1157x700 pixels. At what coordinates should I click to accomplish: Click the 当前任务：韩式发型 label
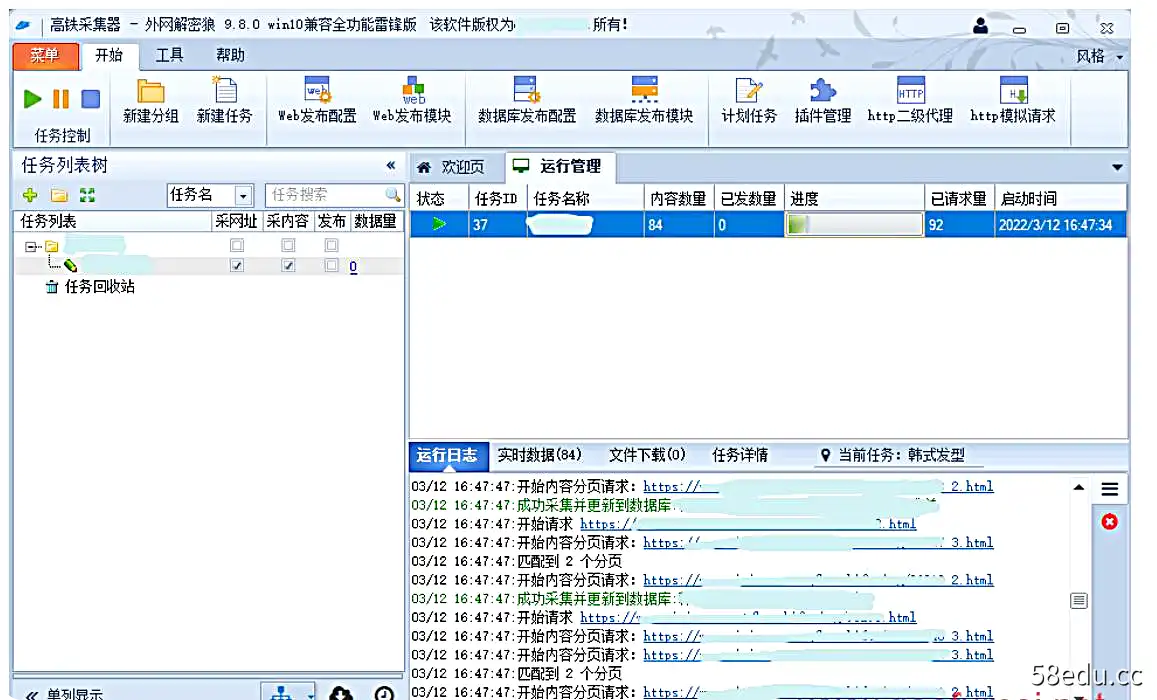pos(901,455)
